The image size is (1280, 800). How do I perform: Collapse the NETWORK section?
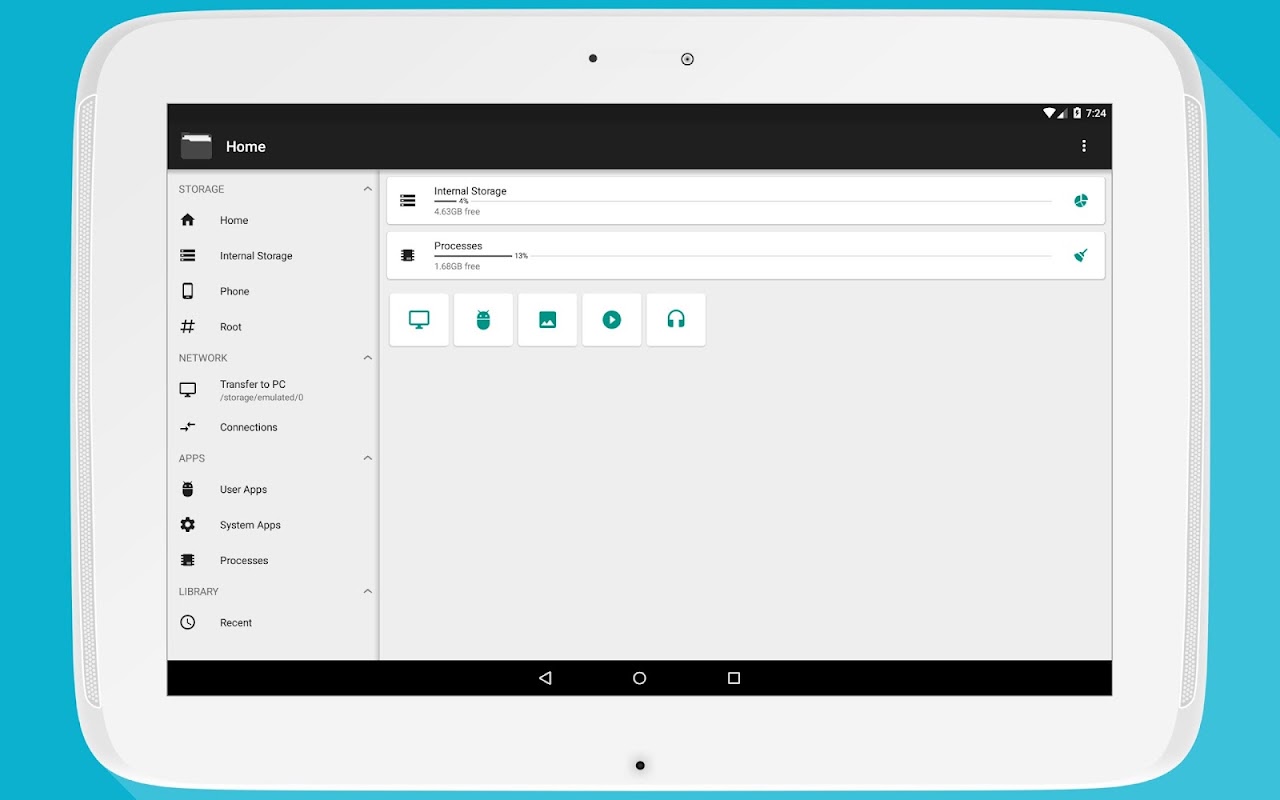coord(367,358)
